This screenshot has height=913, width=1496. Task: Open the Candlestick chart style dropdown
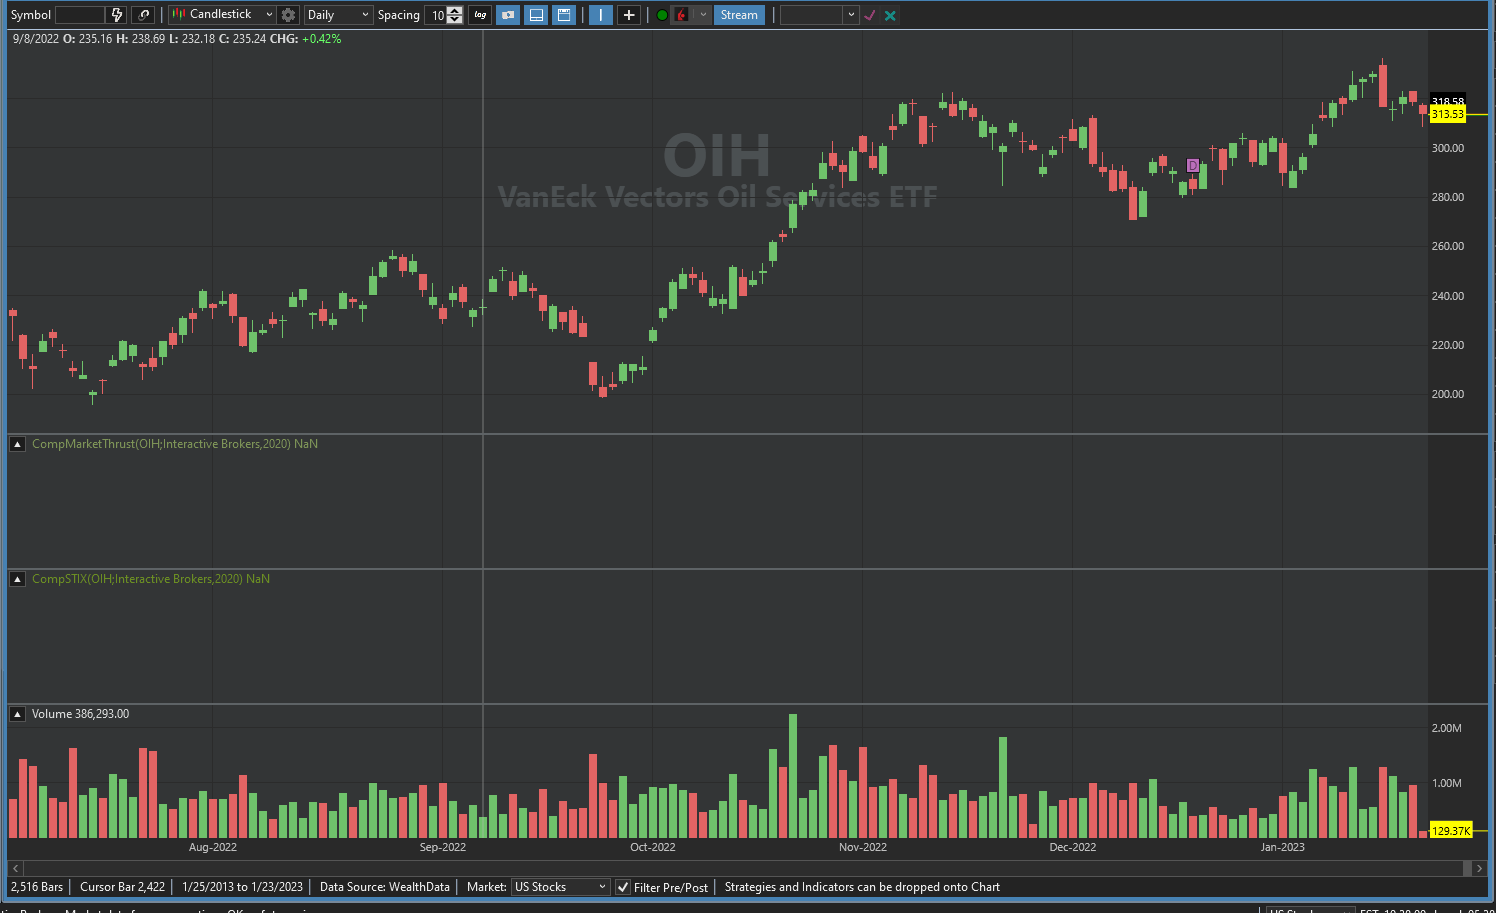tap(222, 15)
